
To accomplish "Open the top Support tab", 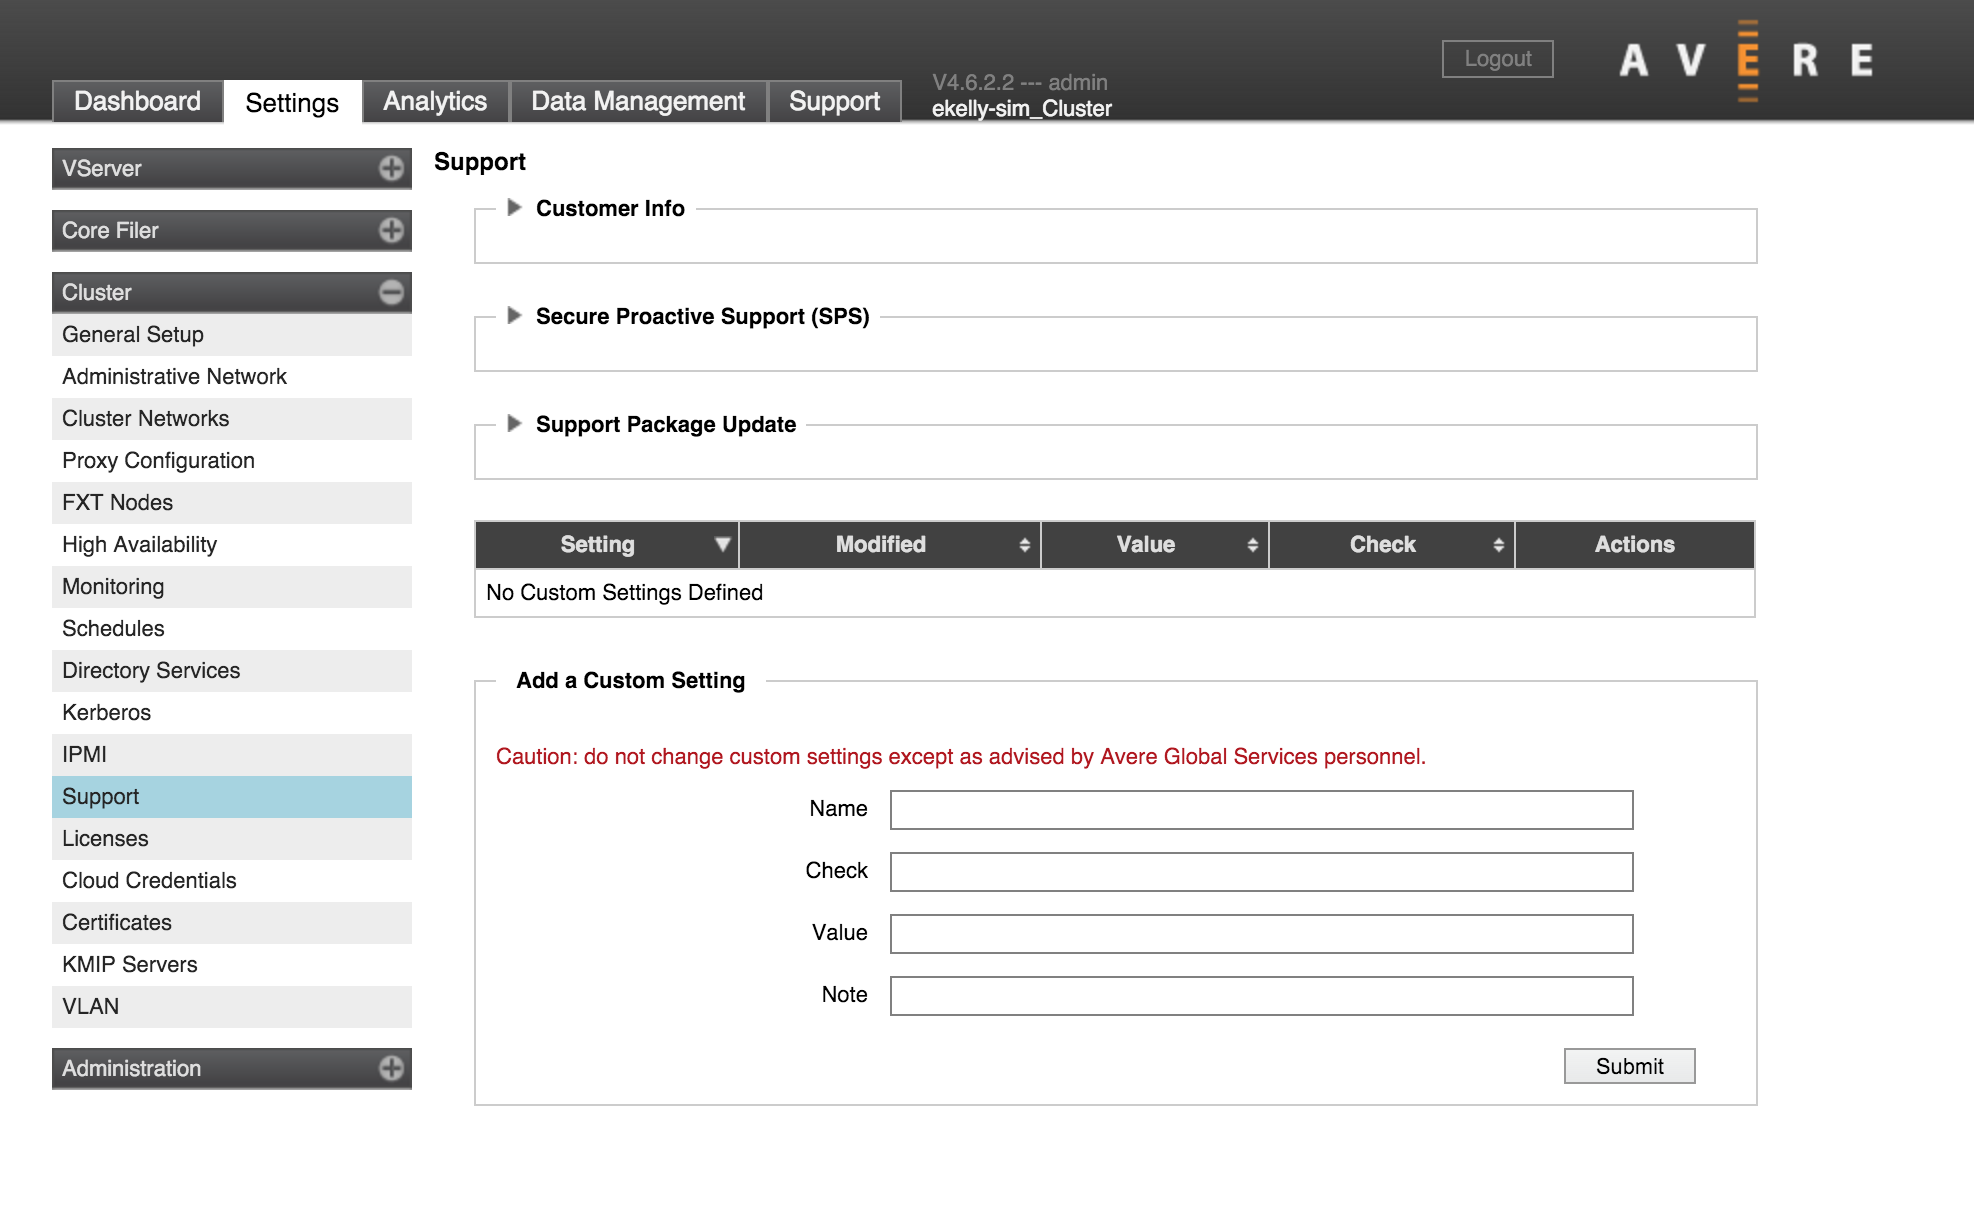I will pos(834,101).
